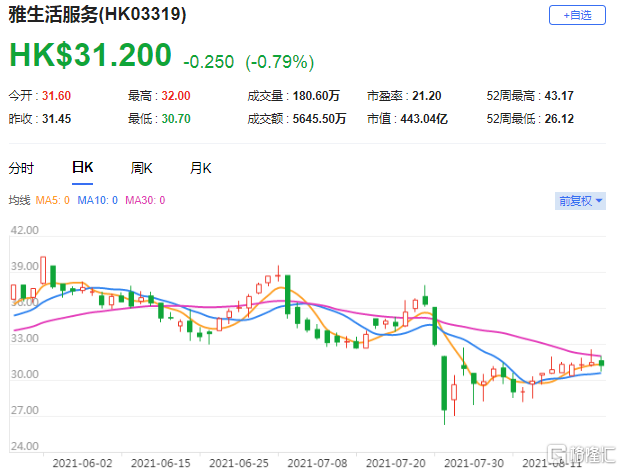
Task: Click the 33.00 price axis label
Action: [25, 338]
